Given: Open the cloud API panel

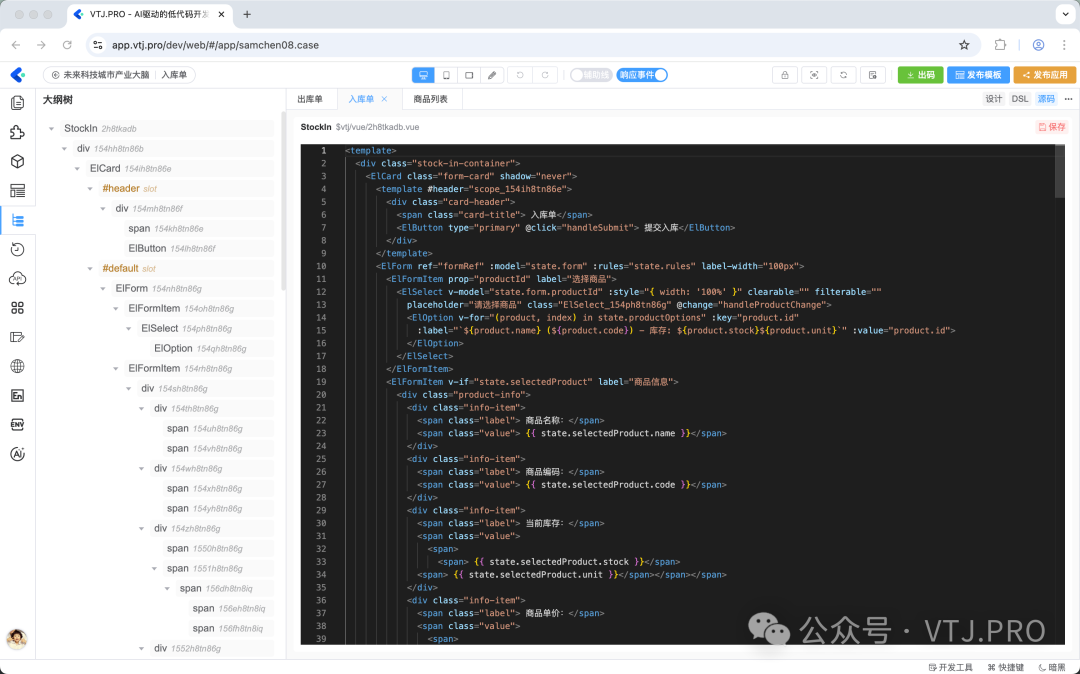Looking at the screenshot, I should coord(17,279).
